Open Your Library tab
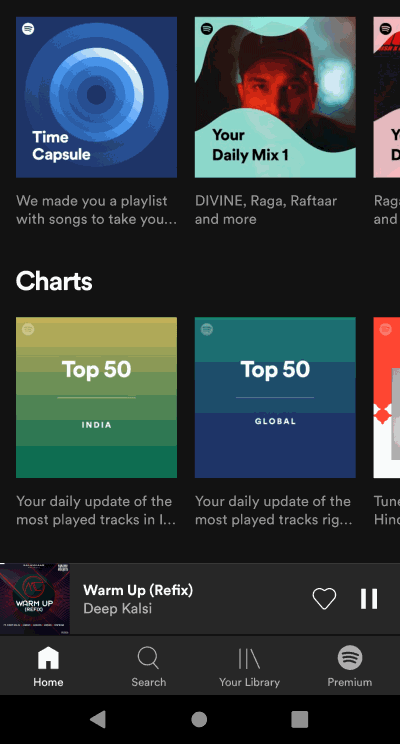This screenshot has width=400, height=744. pos(249,667)
